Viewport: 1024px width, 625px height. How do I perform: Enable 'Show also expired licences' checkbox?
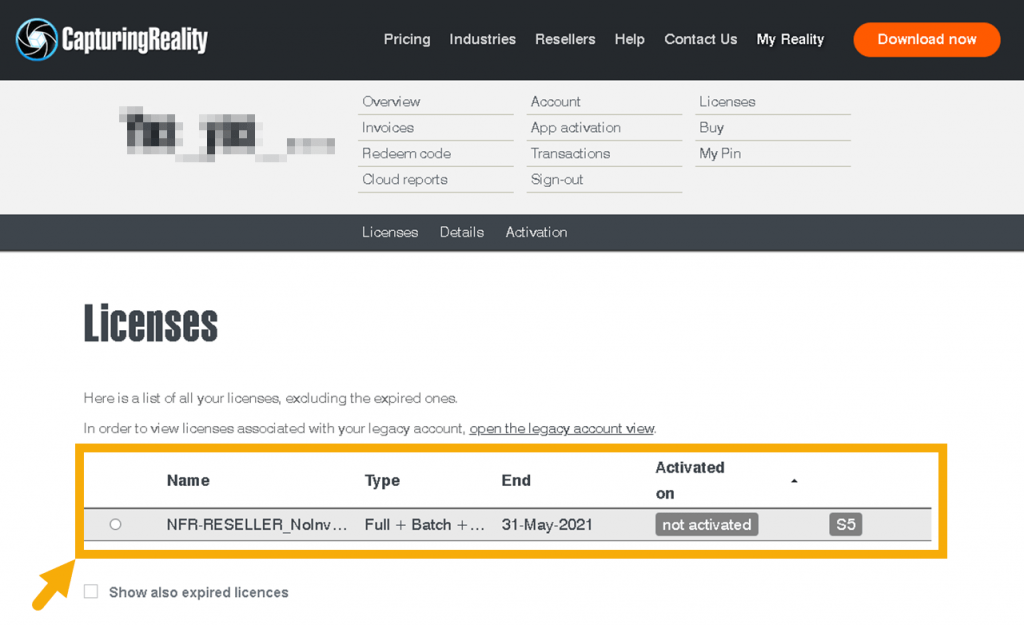[91, 592]
